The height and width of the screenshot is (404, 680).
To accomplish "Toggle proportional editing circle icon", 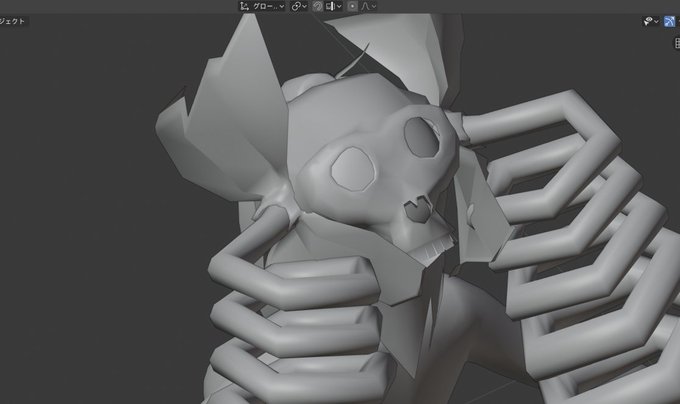I will point(353,6).
